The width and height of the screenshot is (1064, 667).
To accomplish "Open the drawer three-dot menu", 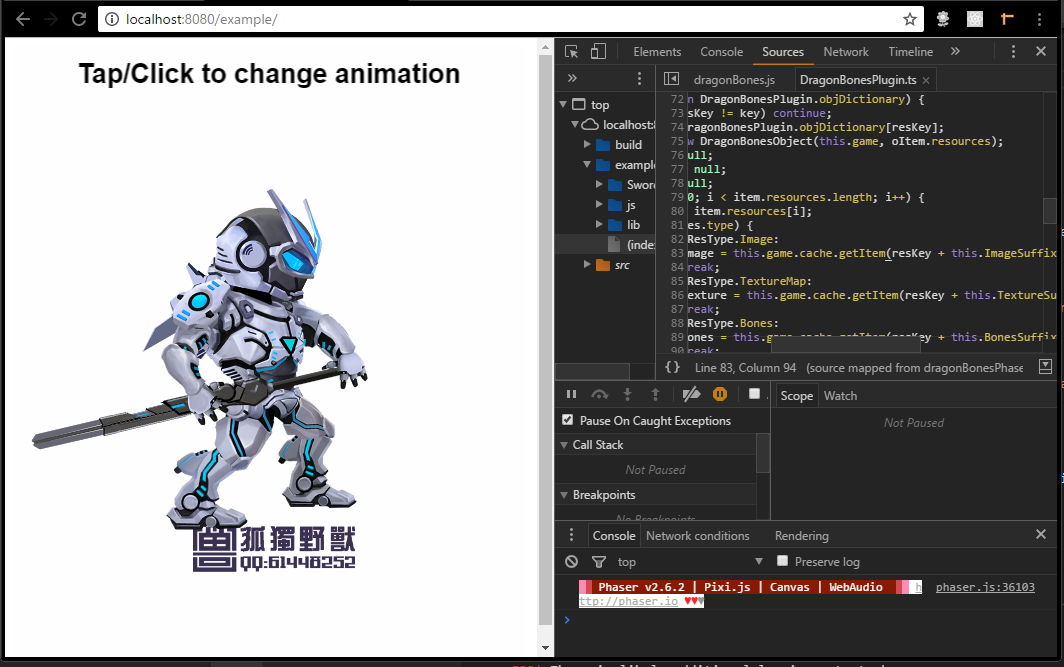I will pos(571,535).
